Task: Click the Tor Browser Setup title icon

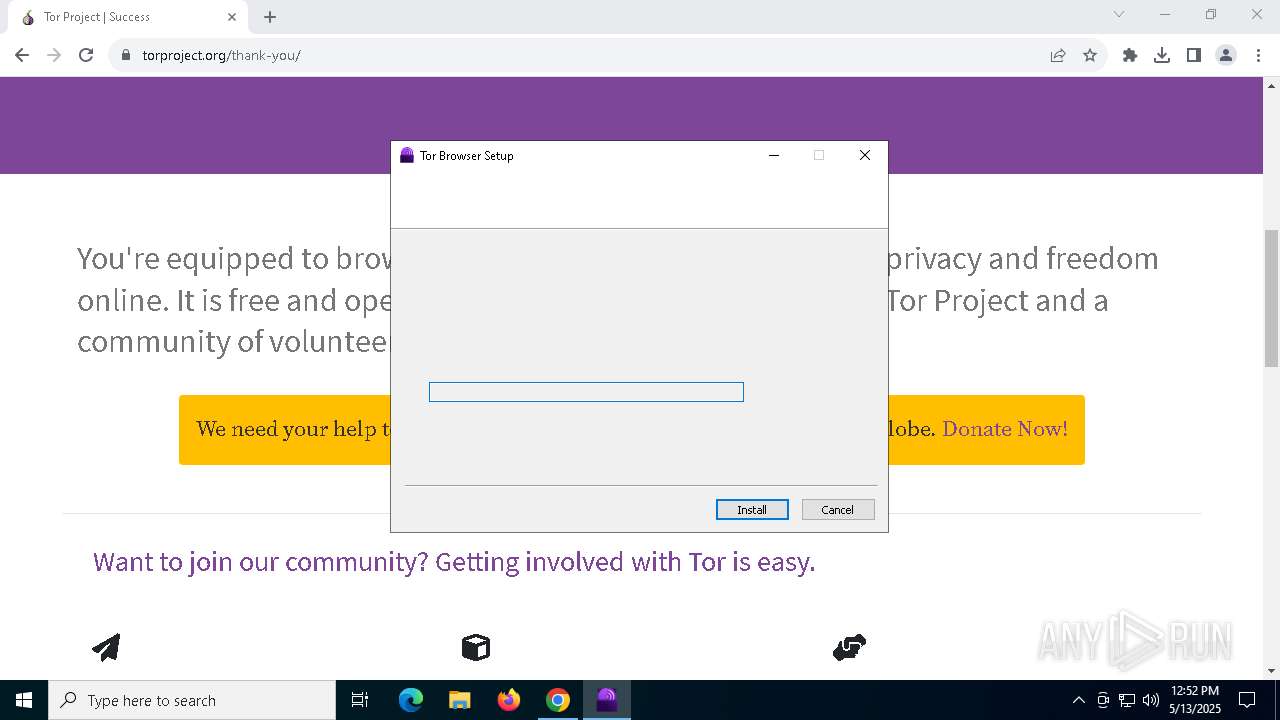Action: [x=407, y=155]
